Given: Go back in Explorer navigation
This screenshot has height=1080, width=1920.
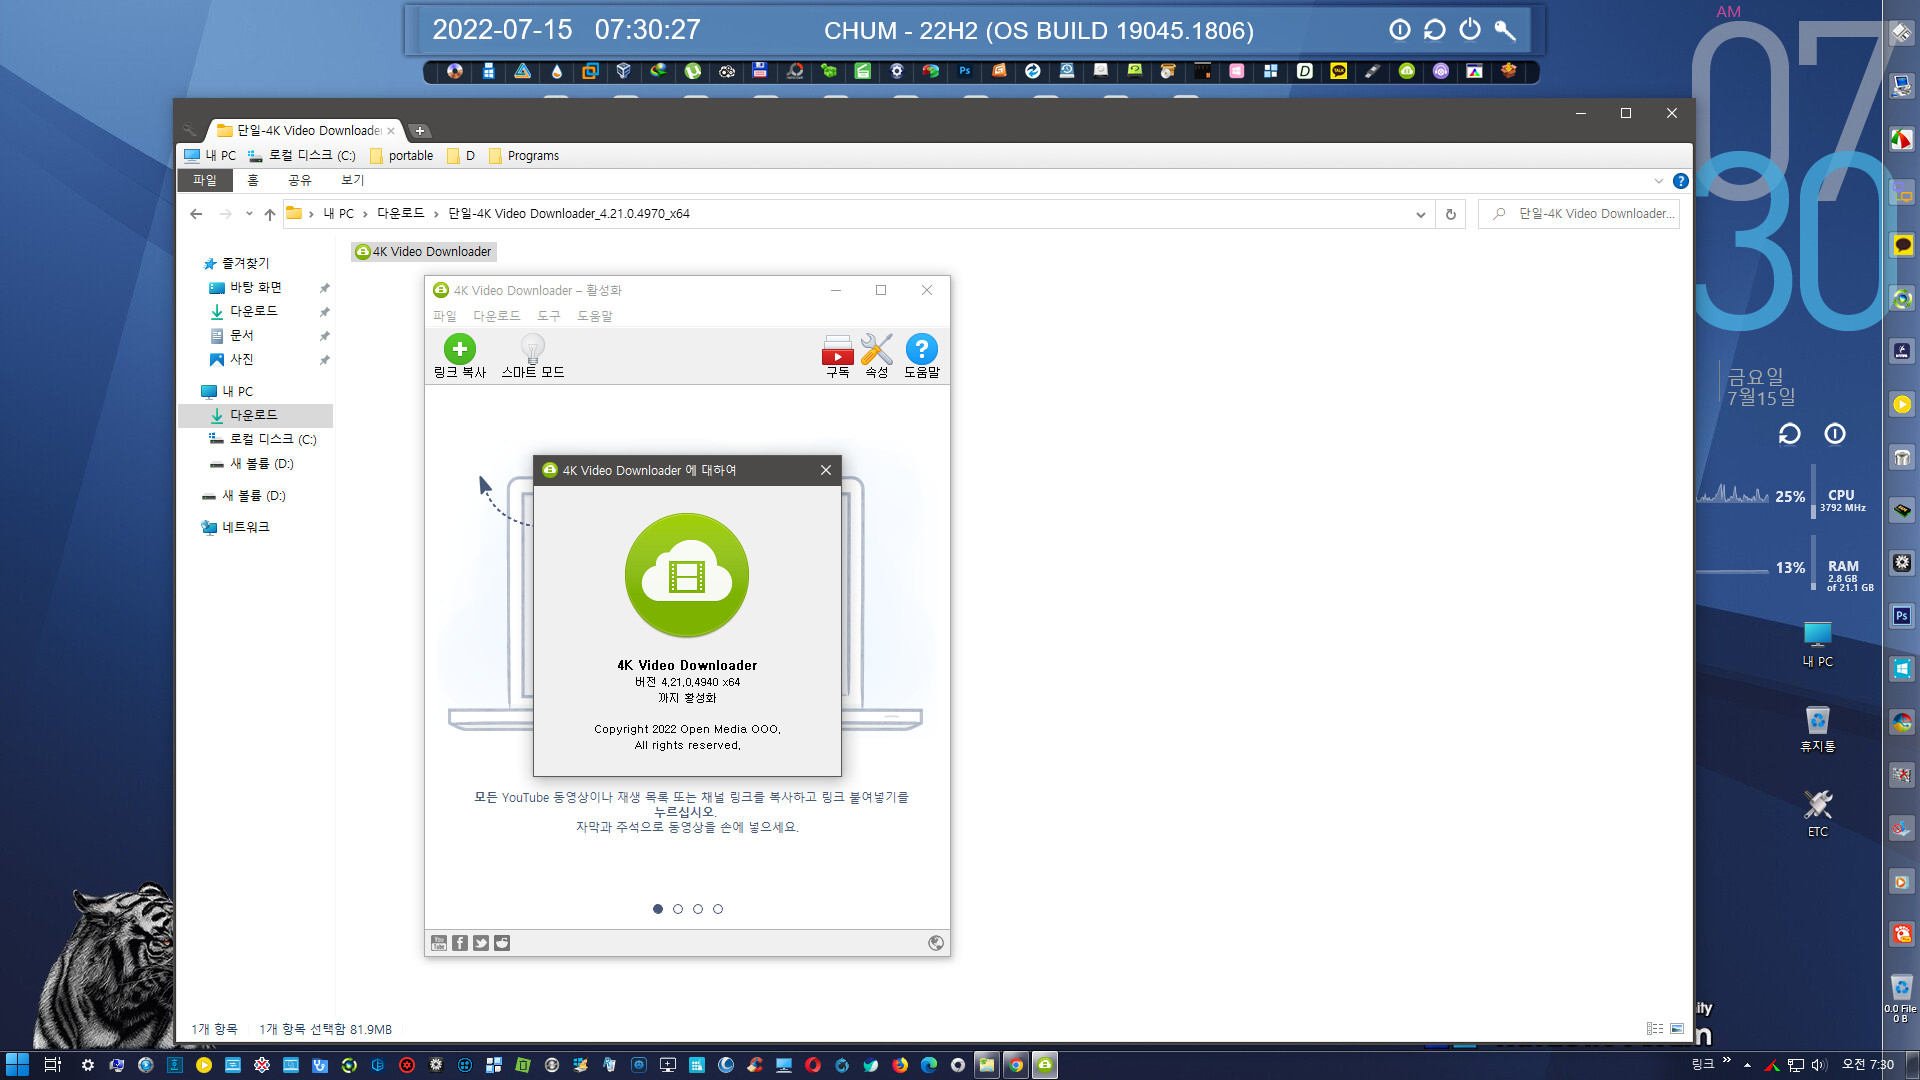Looking at the screenshot, I should [196, 214].
